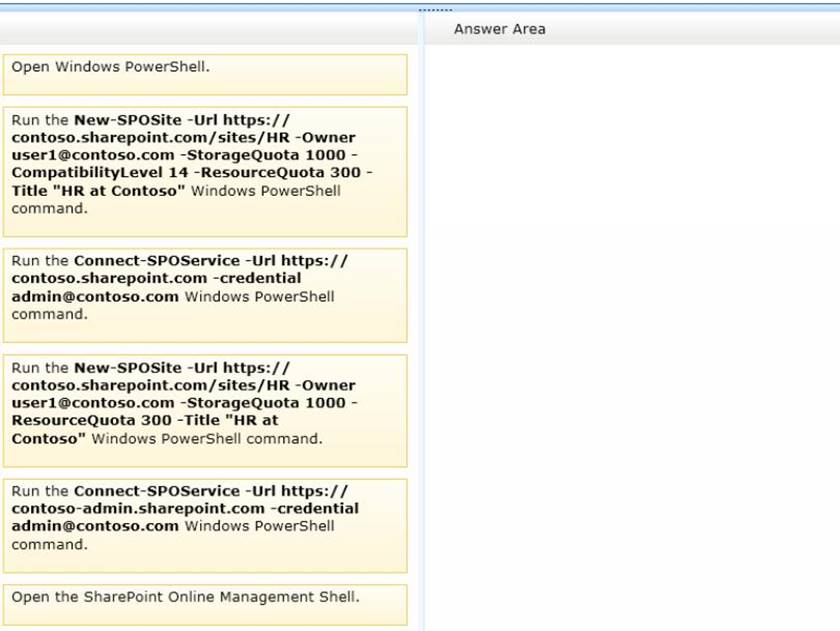Click the dotted splitter handle at top
The height and width of the screenshot is (631, 840).
click(435, 10)
